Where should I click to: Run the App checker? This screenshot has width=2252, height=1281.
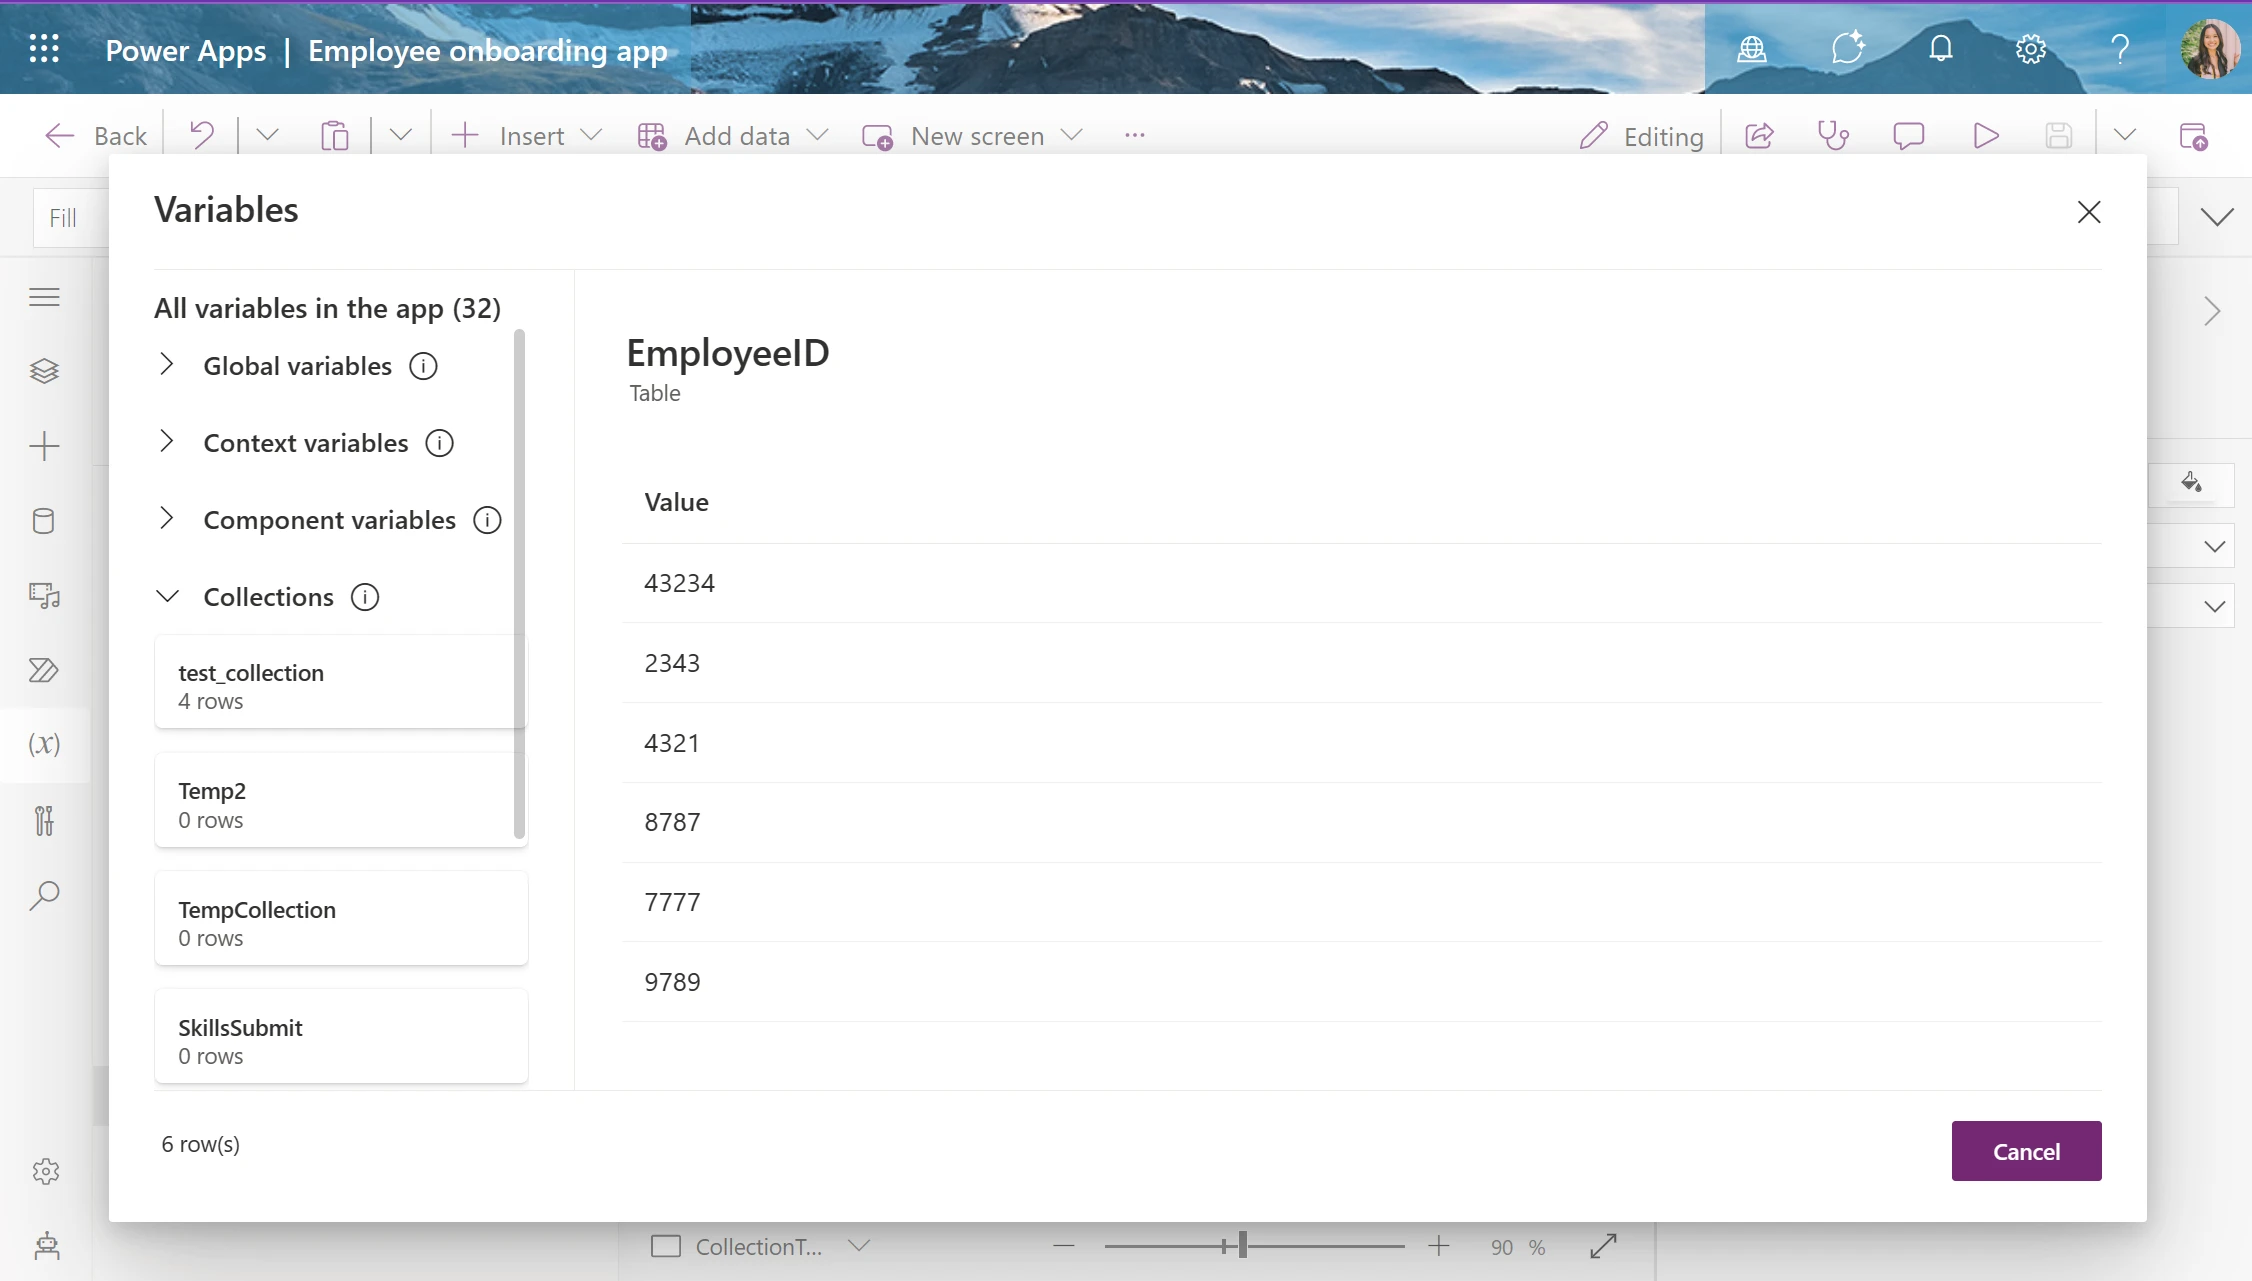tap(1833, 135)
